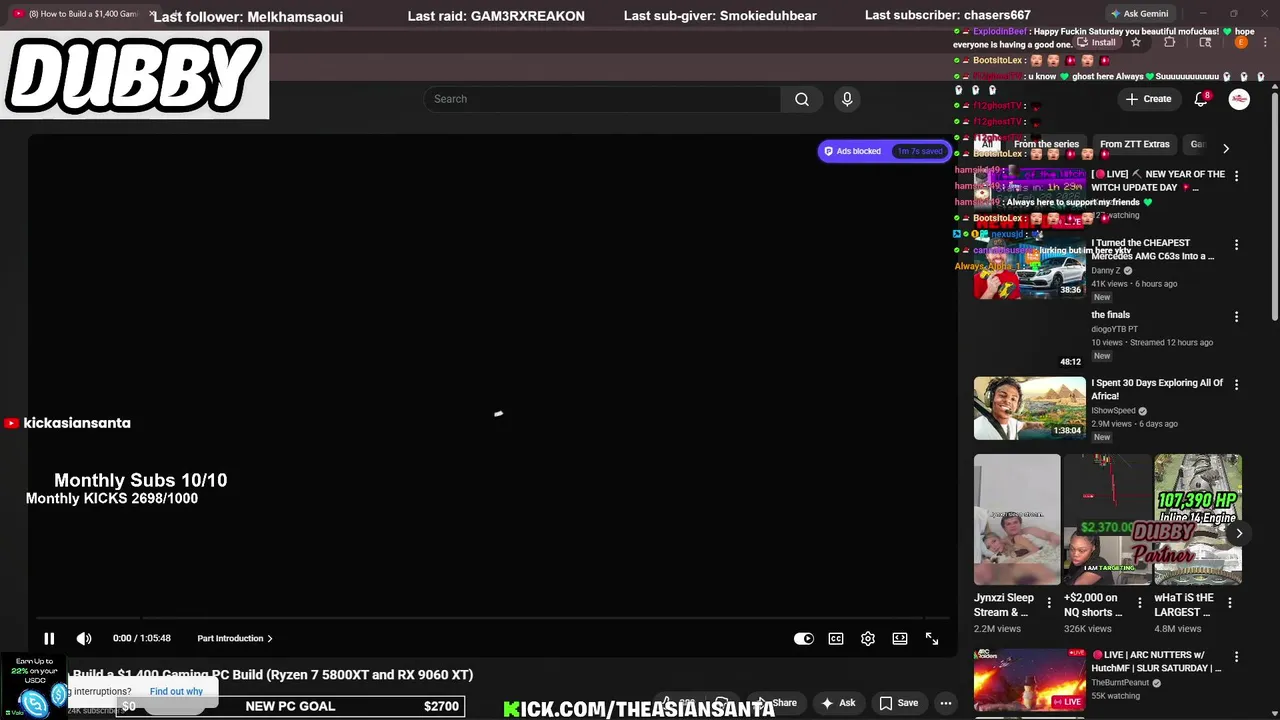This screenshot has height=720, width=1280.
Task: Toggle the autoplay switch in the player
Action: pos(804,638)
